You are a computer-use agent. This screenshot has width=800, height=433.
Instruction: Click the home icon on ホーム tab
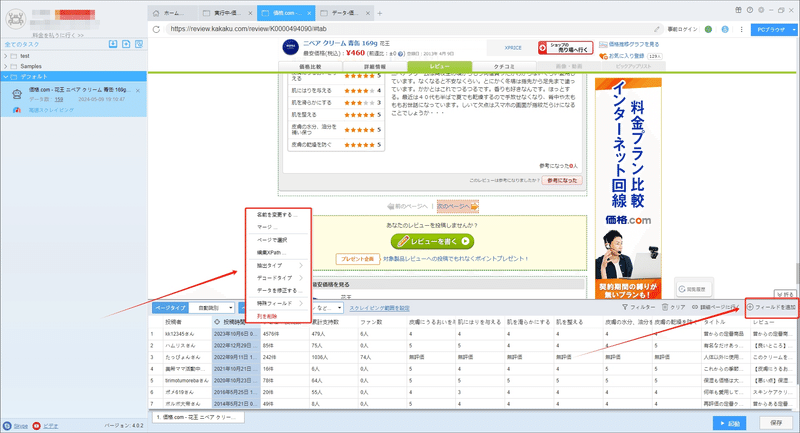[156, 13]
